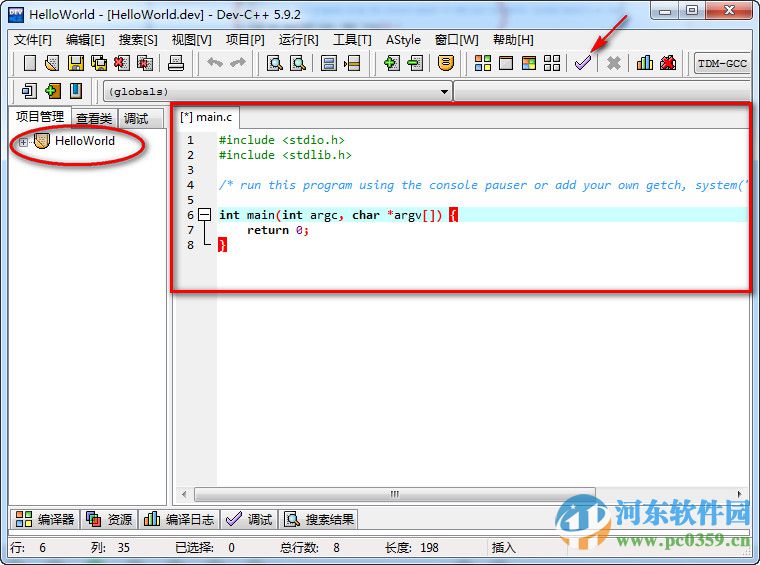Image resolution: width=760 pixels, height=565 pixels.
Task: Click the Undo arrow icon
Action: [x=215, y=63]
